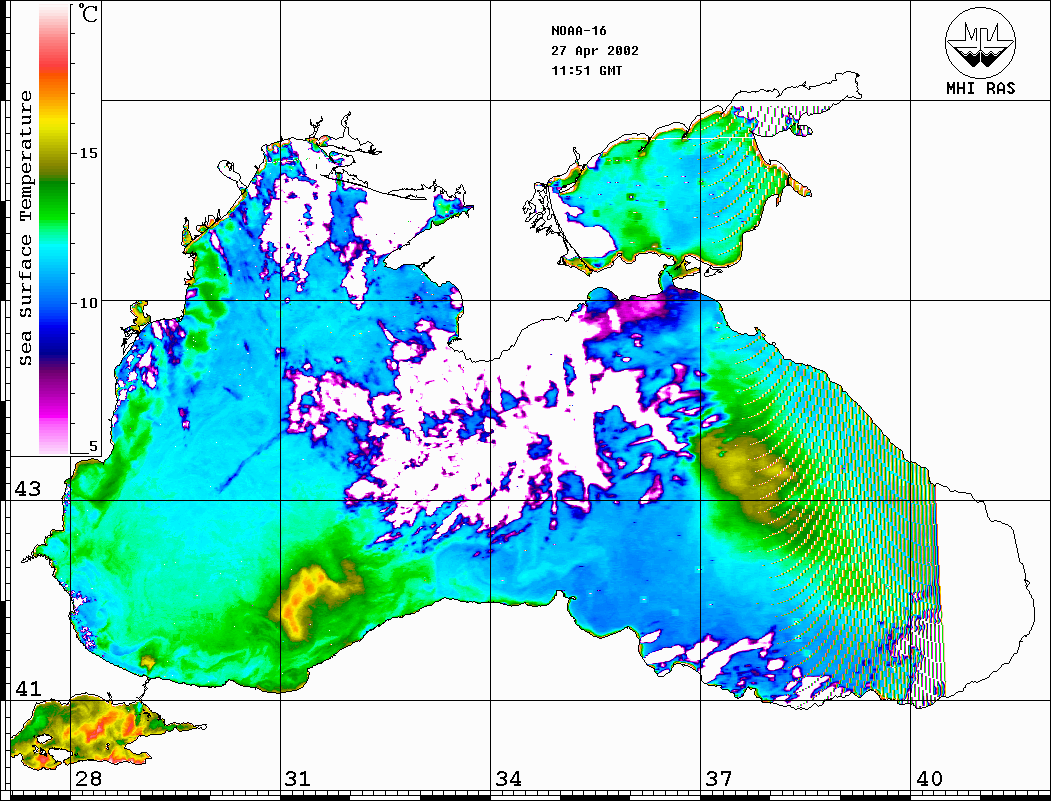Click longitude label 37

719,778
